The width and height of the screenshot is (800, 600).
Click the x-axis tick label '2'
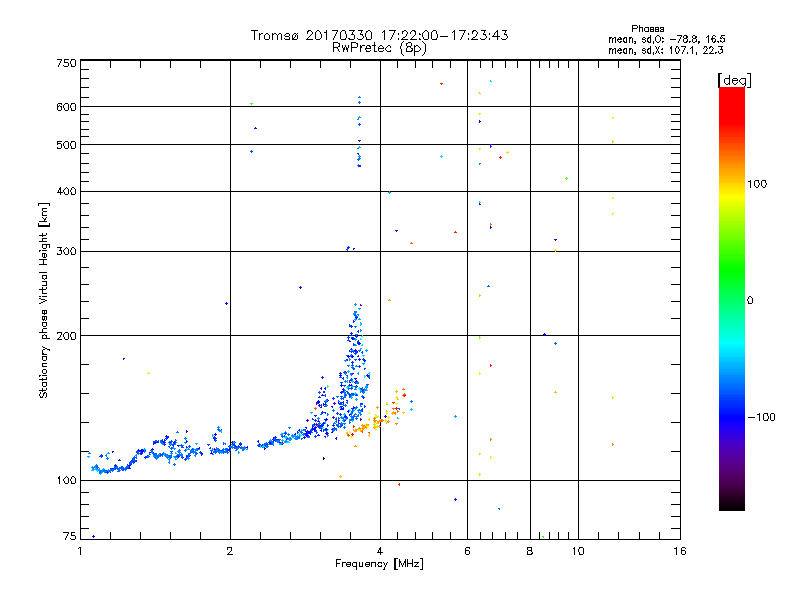point(230,551)
